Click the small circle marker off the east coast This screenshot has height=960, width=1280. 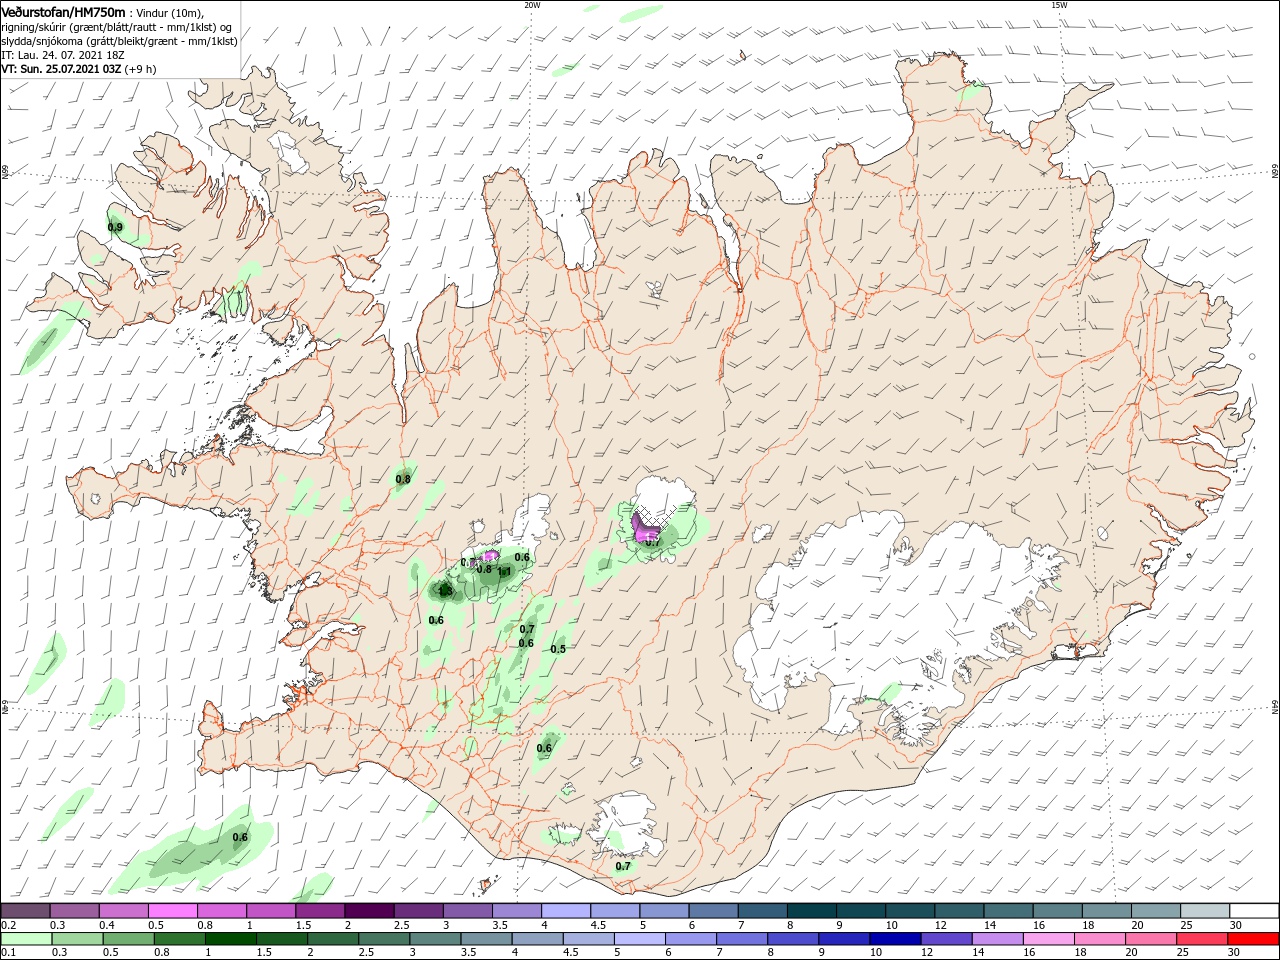tap(1252, 356)
